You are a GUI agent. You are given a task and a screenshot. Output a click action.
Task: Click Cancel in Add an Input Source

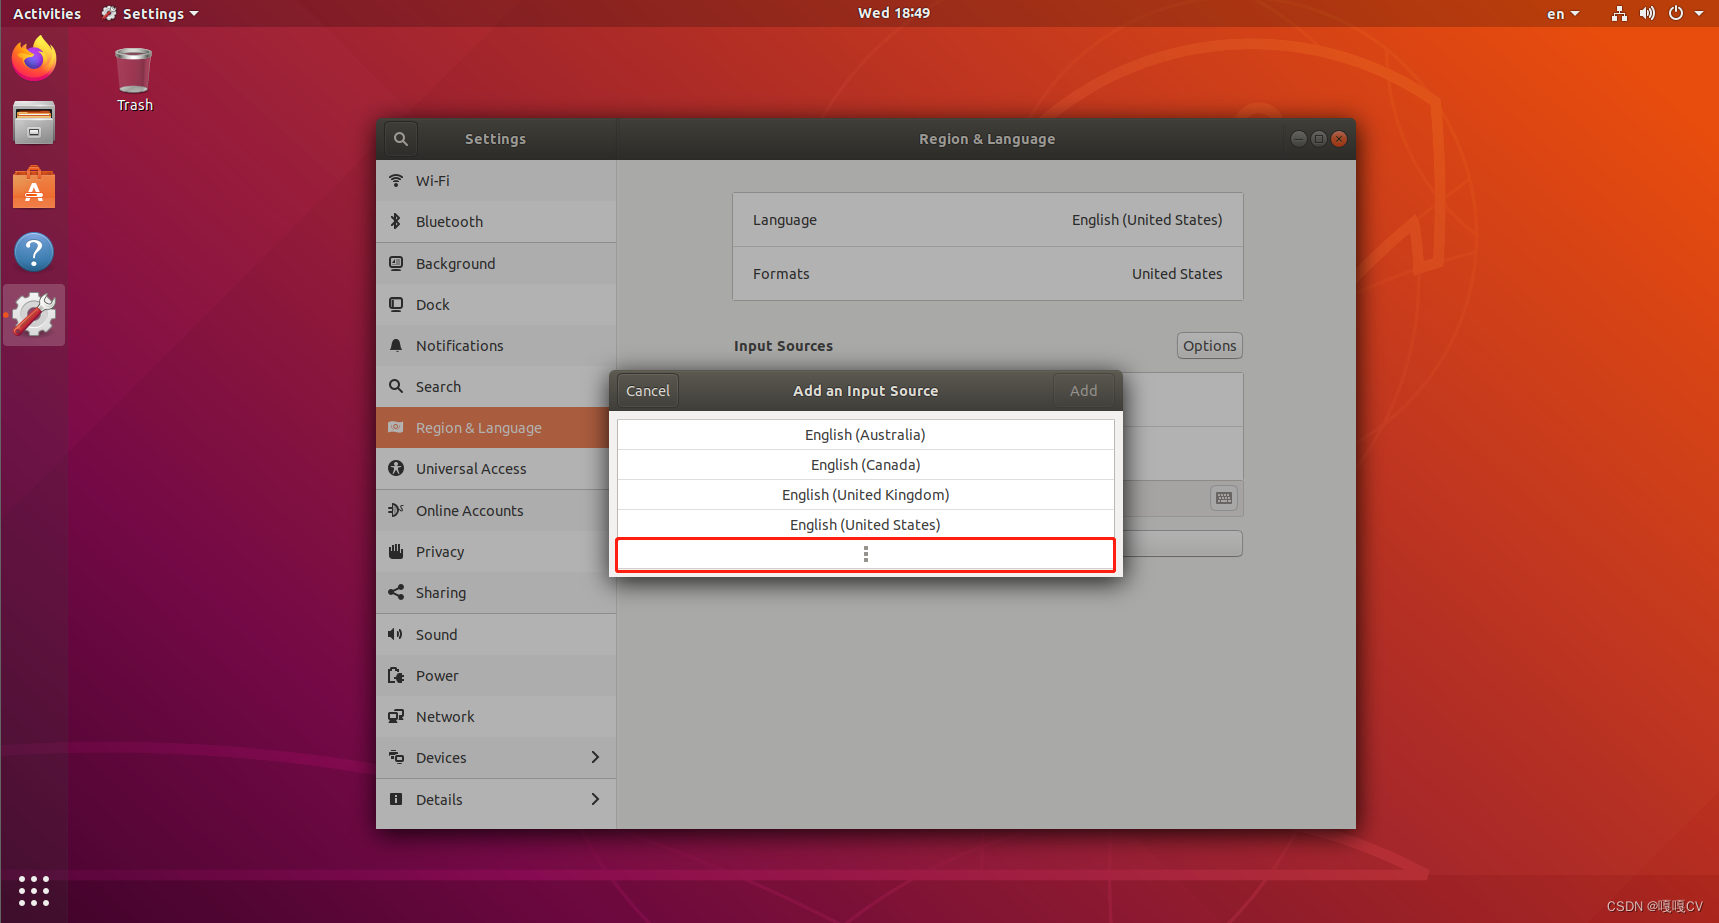pos(648,391)
